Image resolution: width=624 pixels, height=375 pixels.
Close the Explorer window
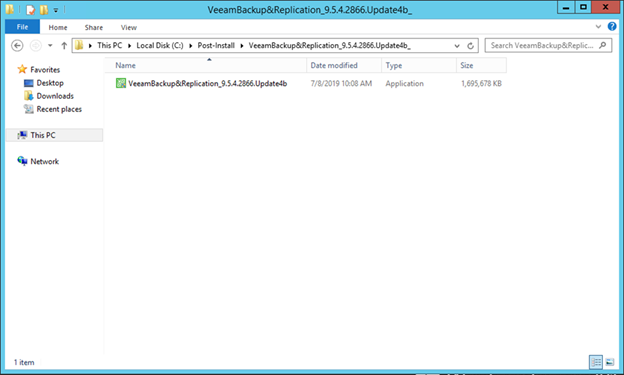coord(605,7)
